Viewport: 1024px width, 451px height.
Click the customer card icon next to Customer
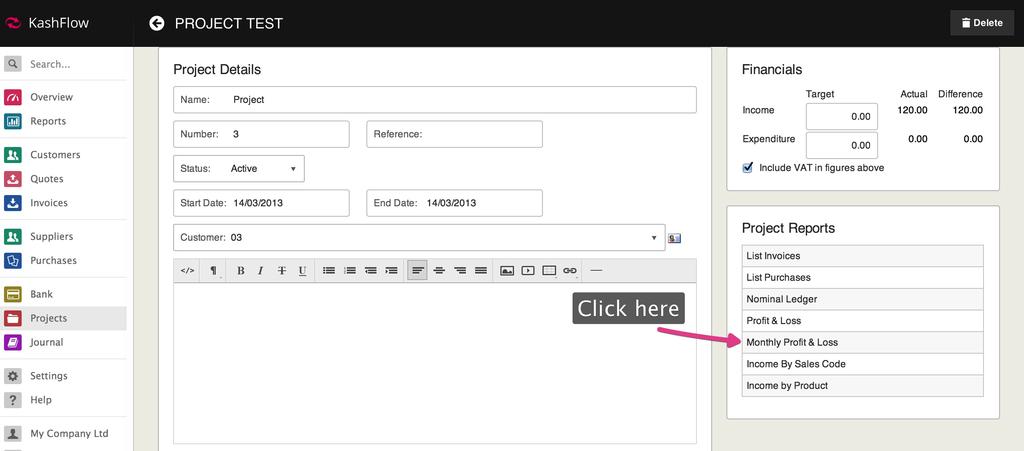[x=675, y=238]
